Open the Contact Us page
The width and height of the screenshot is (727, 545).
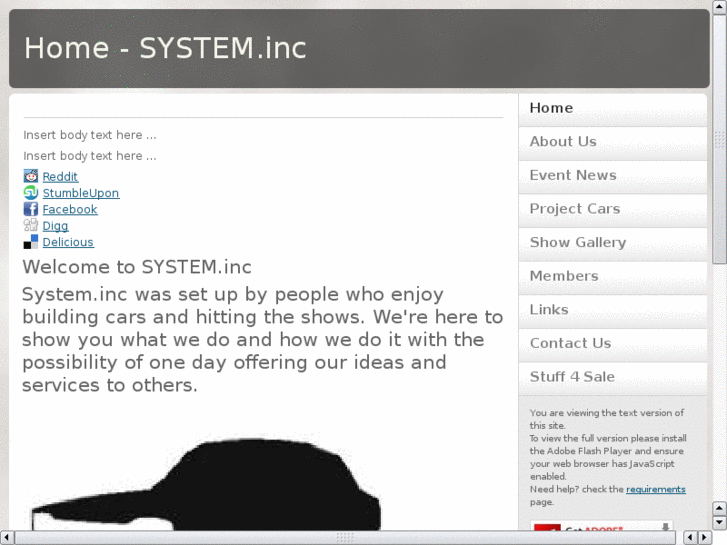click(x=570, y=343)
